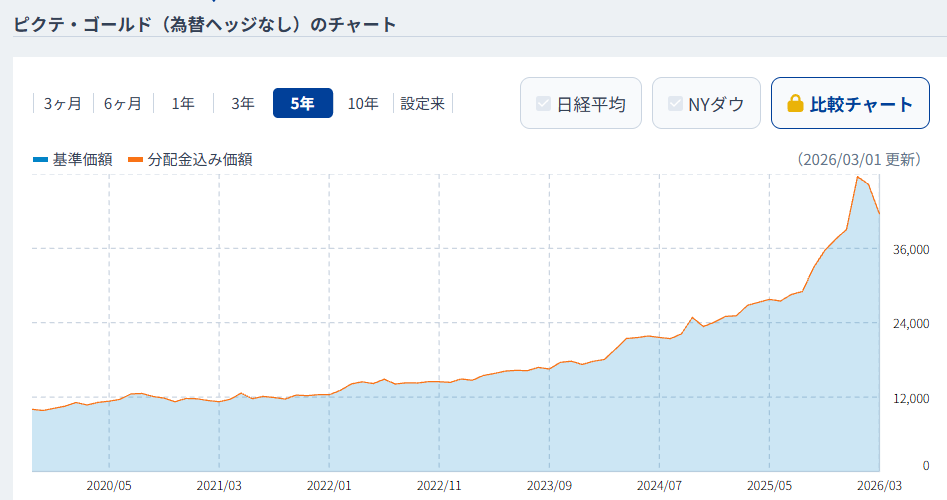This screenshot has height=500, width=947.
Task: Switch chart to 10年 range
Action: (x=363, y=103)
